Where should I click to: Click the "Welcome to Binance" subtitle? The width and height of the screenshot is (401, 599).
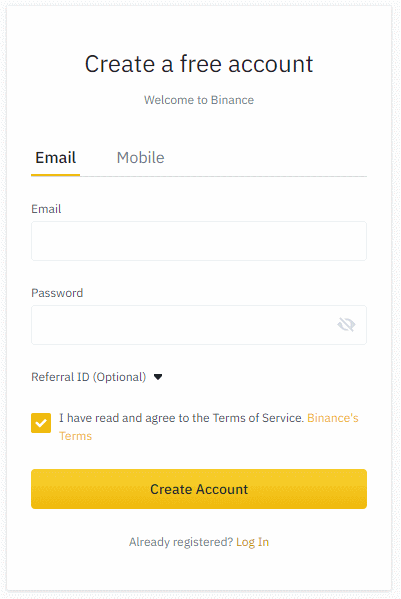[199, 100]
